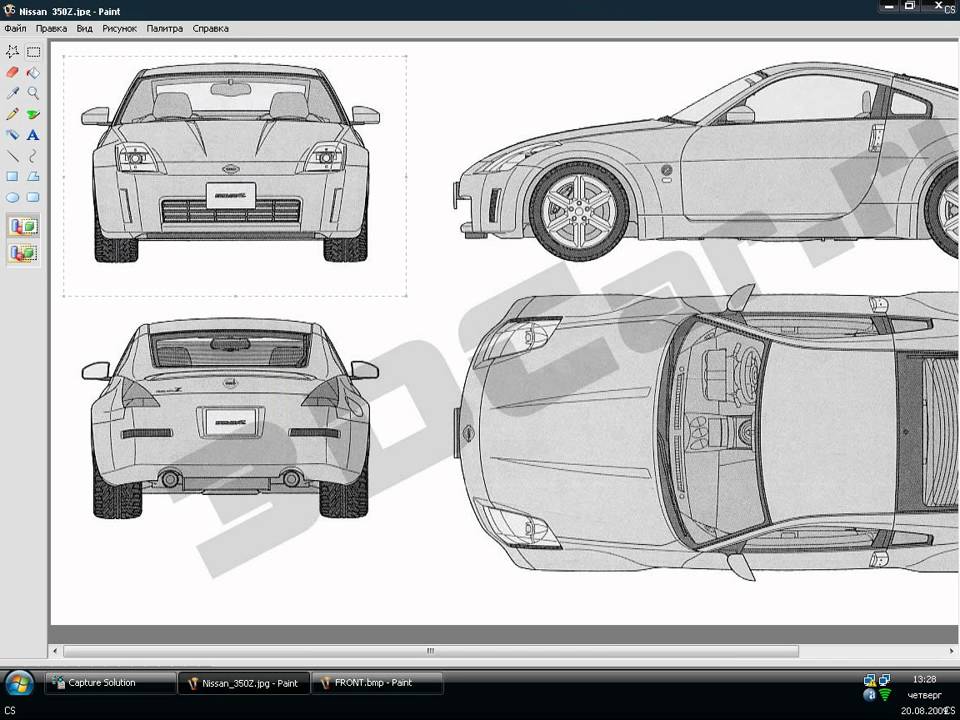This screenshot has height=720, width=960.
Task: Select the straight Line tool
Action: tap(12, 156)
